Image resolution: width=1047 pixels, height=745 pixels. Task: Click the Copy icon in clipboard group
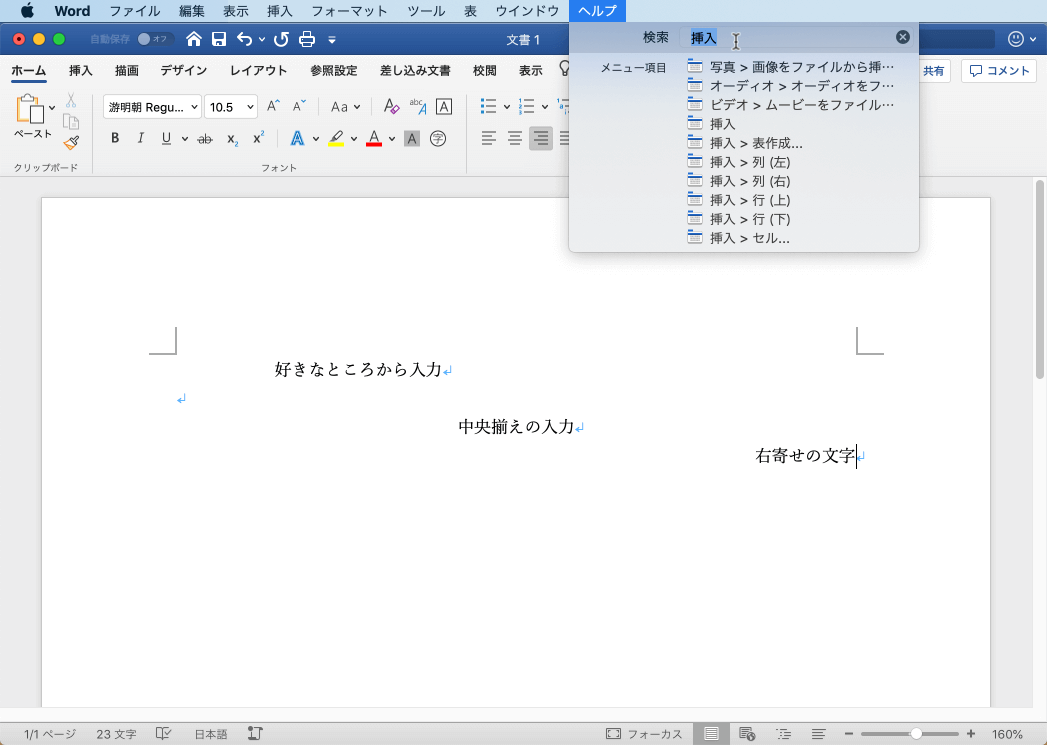[71, 121]
